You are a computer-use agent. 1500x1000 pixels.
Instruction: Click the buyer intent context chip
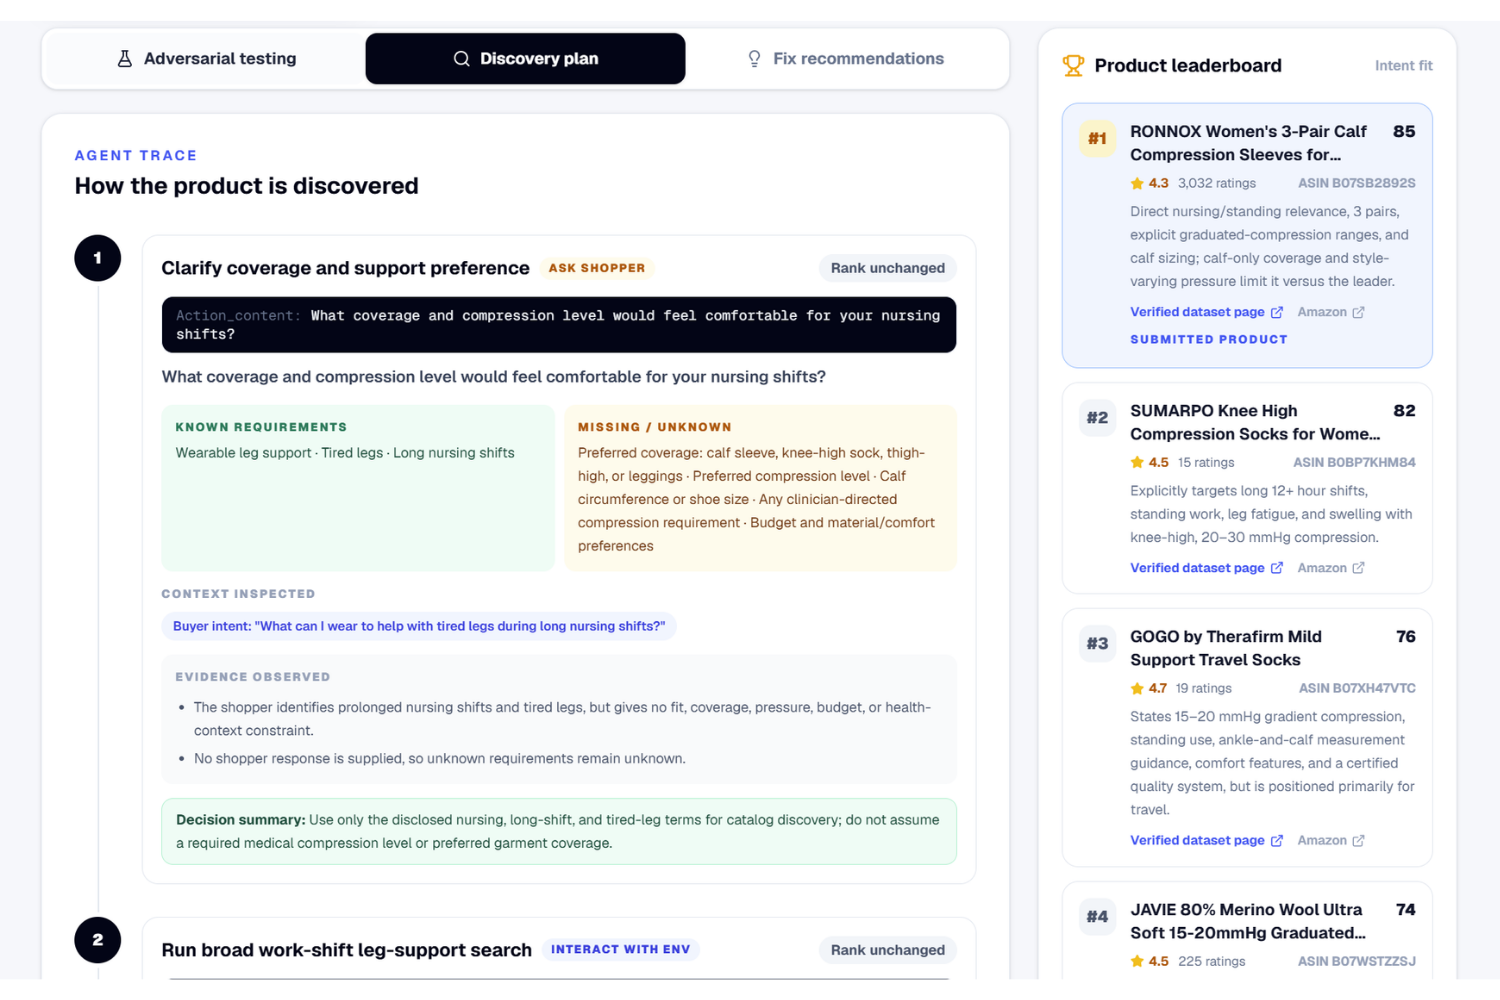(x=419, y=626)
